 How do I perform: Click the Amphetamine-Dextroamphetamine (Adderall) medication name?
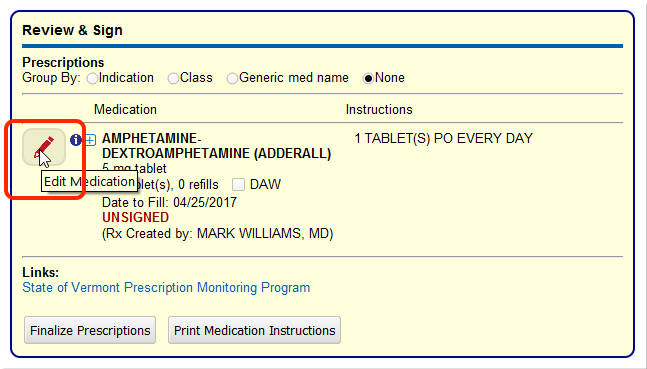tap(217, 146)
